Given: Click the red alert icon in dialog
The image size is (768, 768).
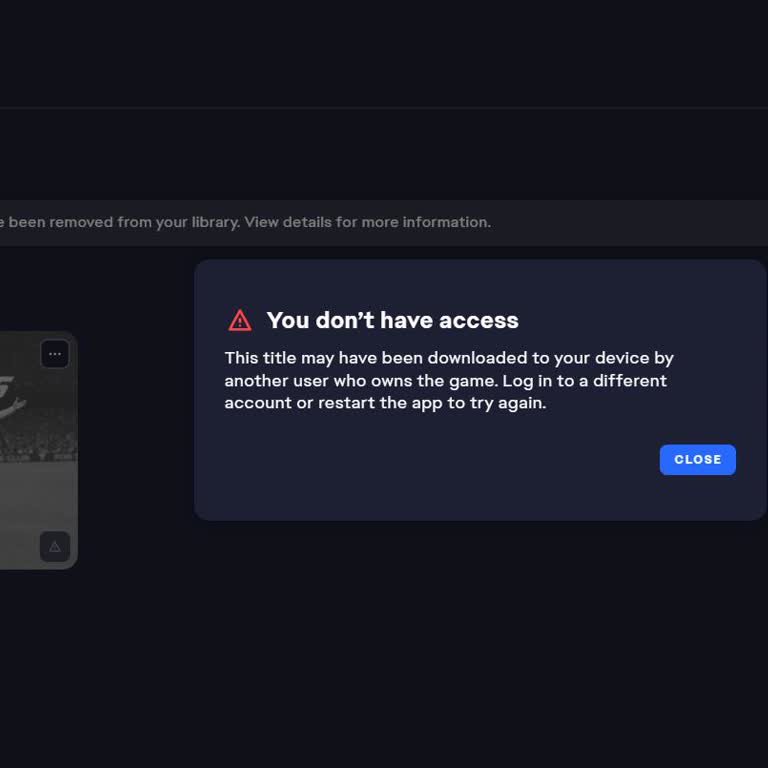Looking at the screenshot, I should (x=240, y=320).
